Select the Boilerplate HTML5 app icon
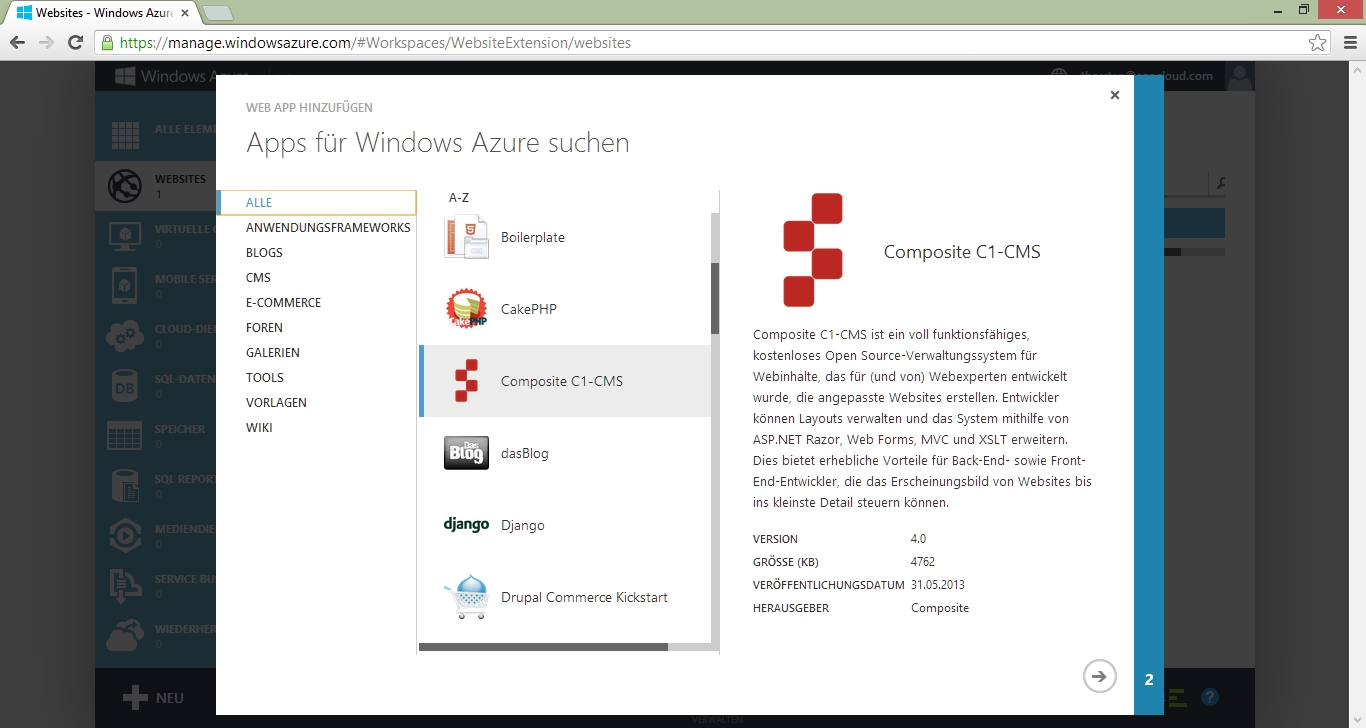This screenshot has width=1366, height=728. (x=466, y=238)
